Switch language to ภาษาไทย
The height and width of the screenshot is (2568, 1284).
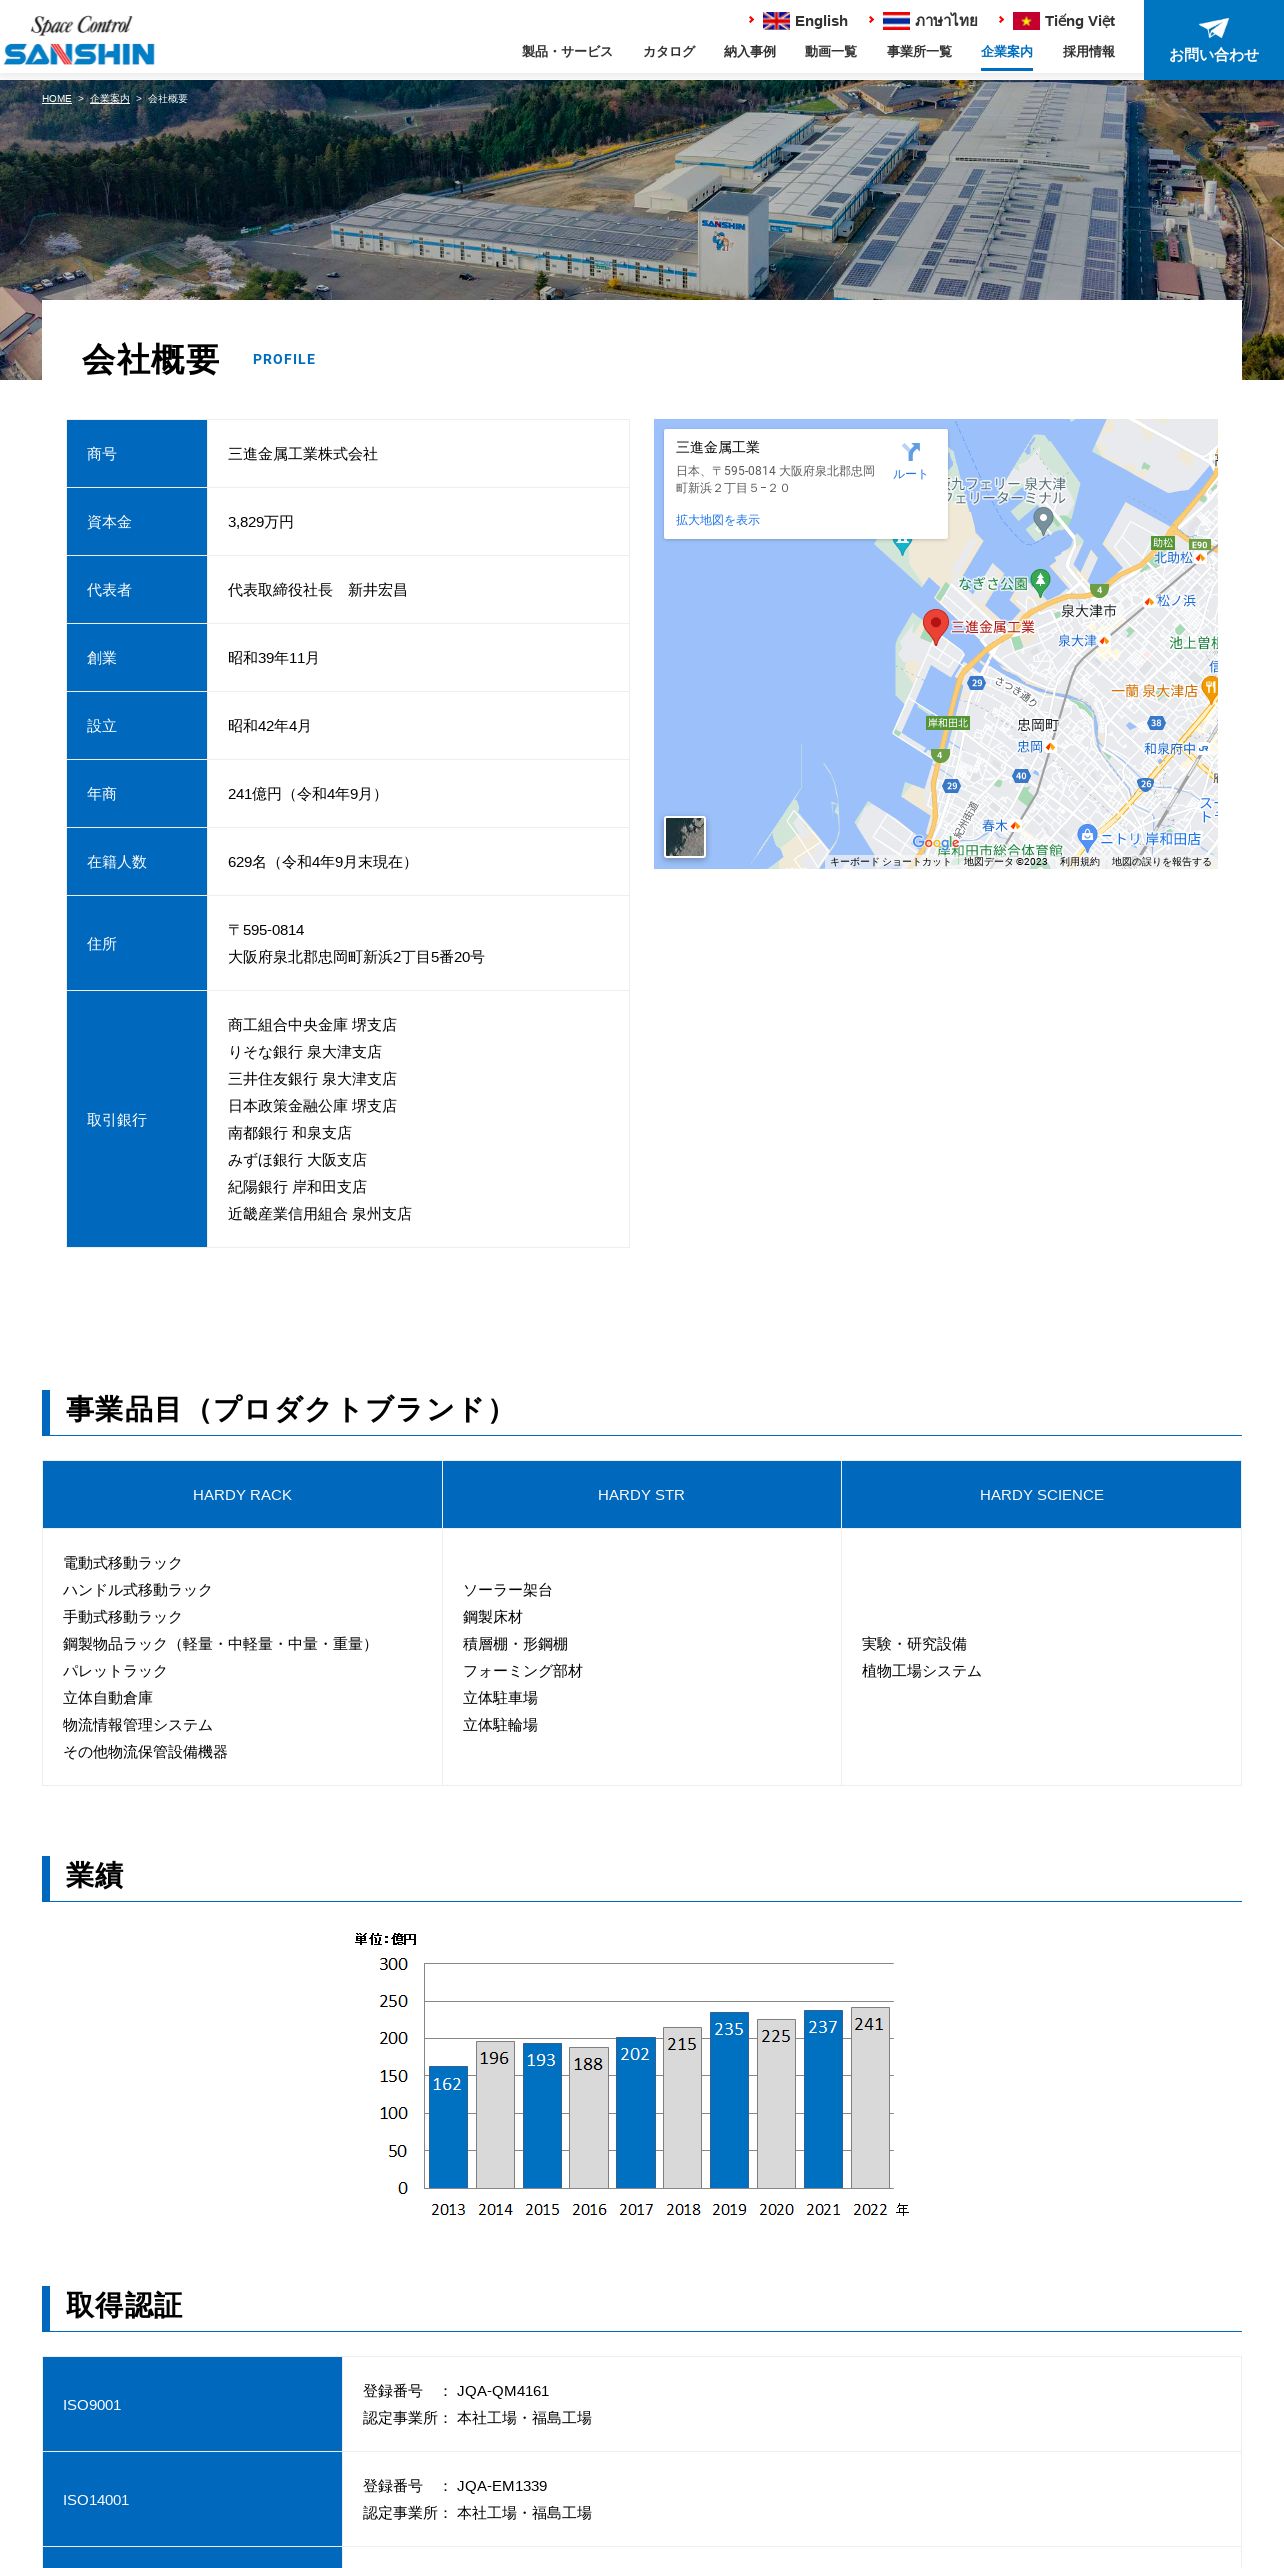click(946, 21)
